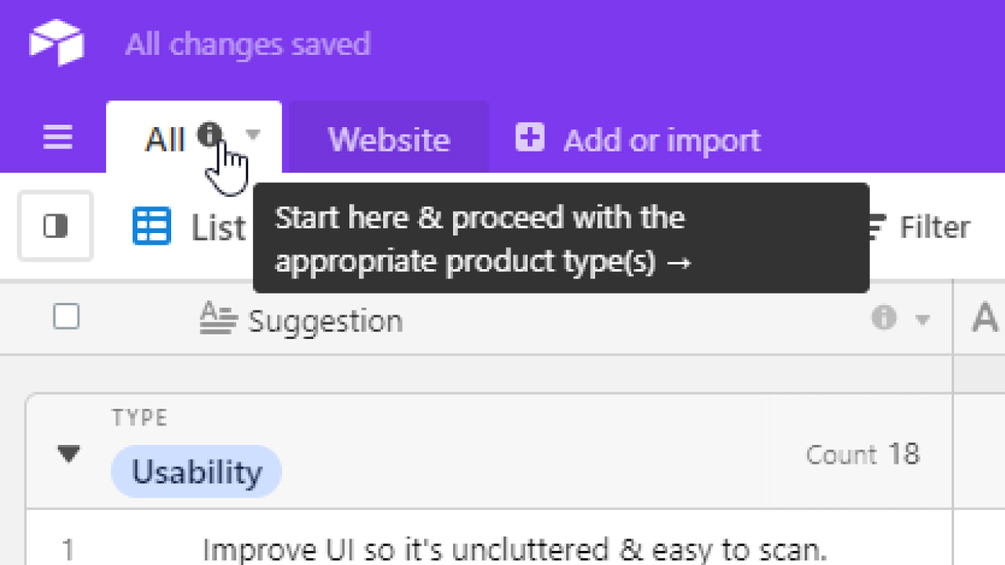Switch to the Website table tab
Image resolution: width=1005 pixels, height=565 pixels.
(x=389, y=139)
